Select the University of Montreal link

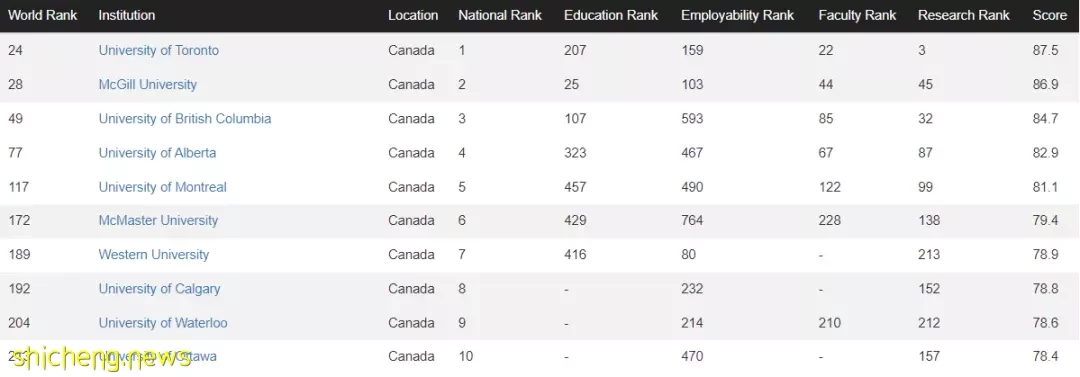coord(163,187)
